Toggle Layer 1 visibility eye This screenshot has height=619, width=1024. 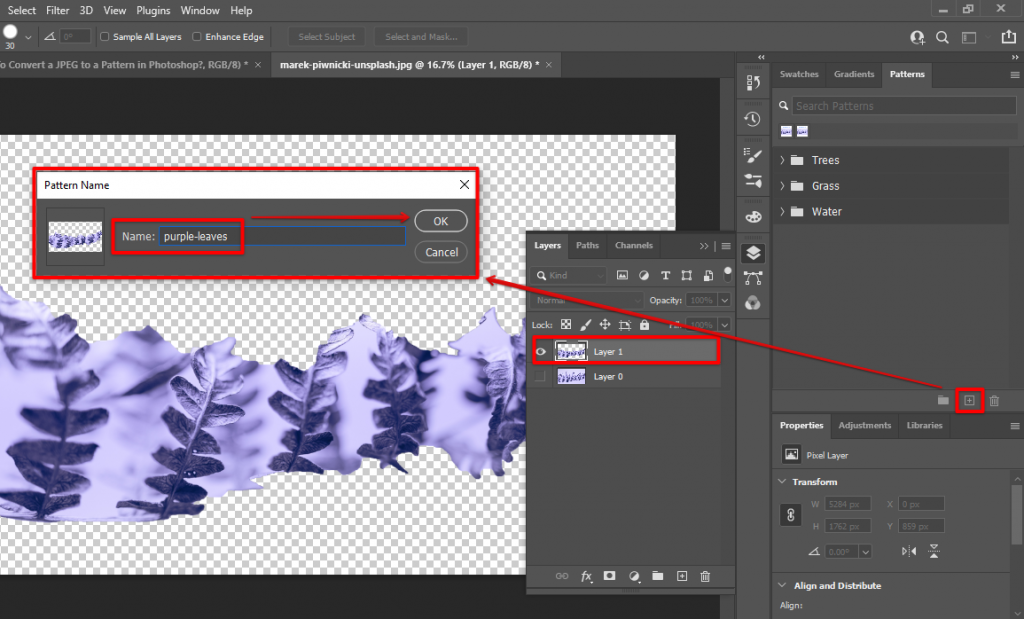point(540,351)
